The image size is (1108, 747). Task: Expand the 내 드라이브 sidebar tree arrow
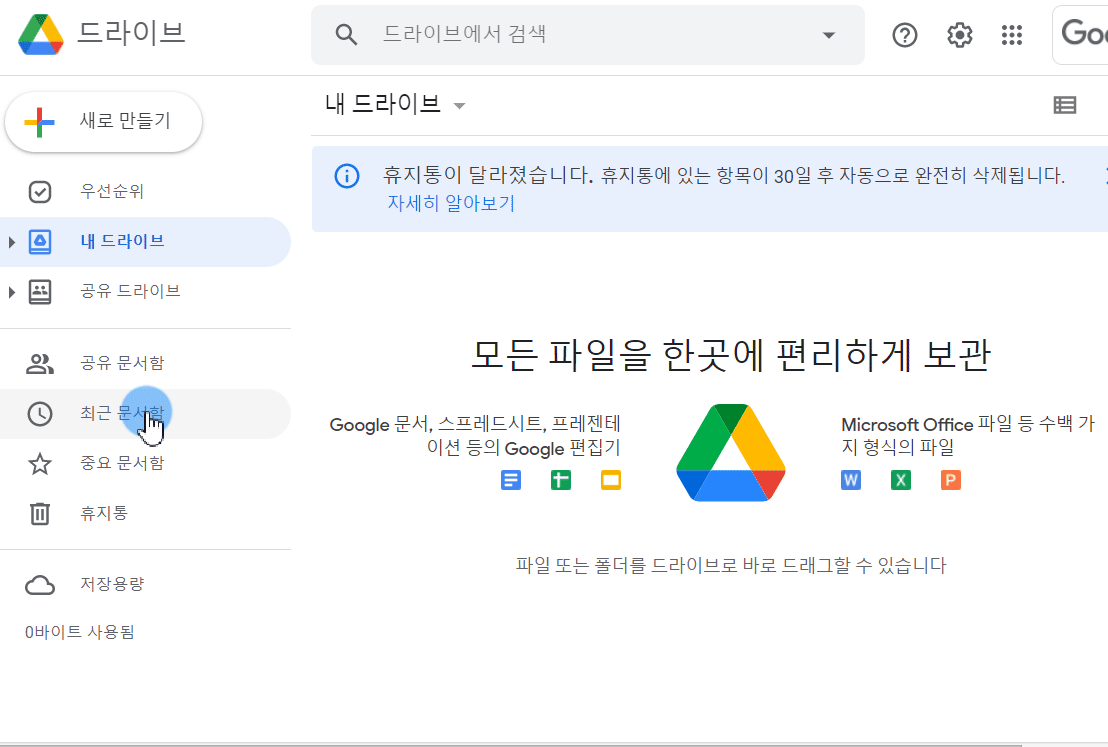coord(11,242)
